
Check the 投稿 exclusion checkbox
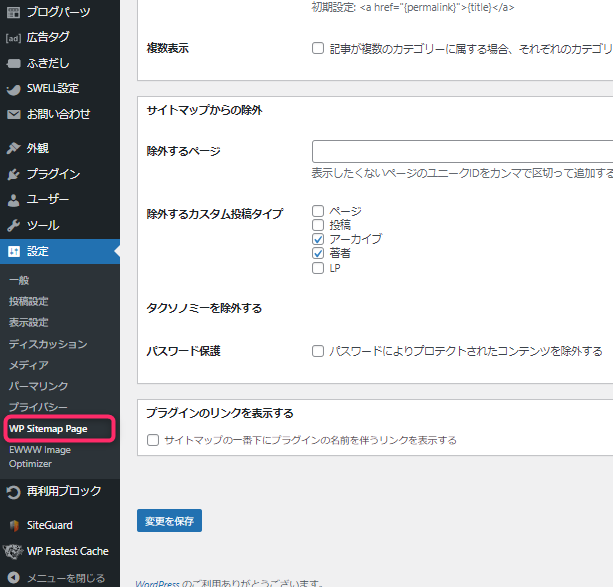click(x=318, y=225)
